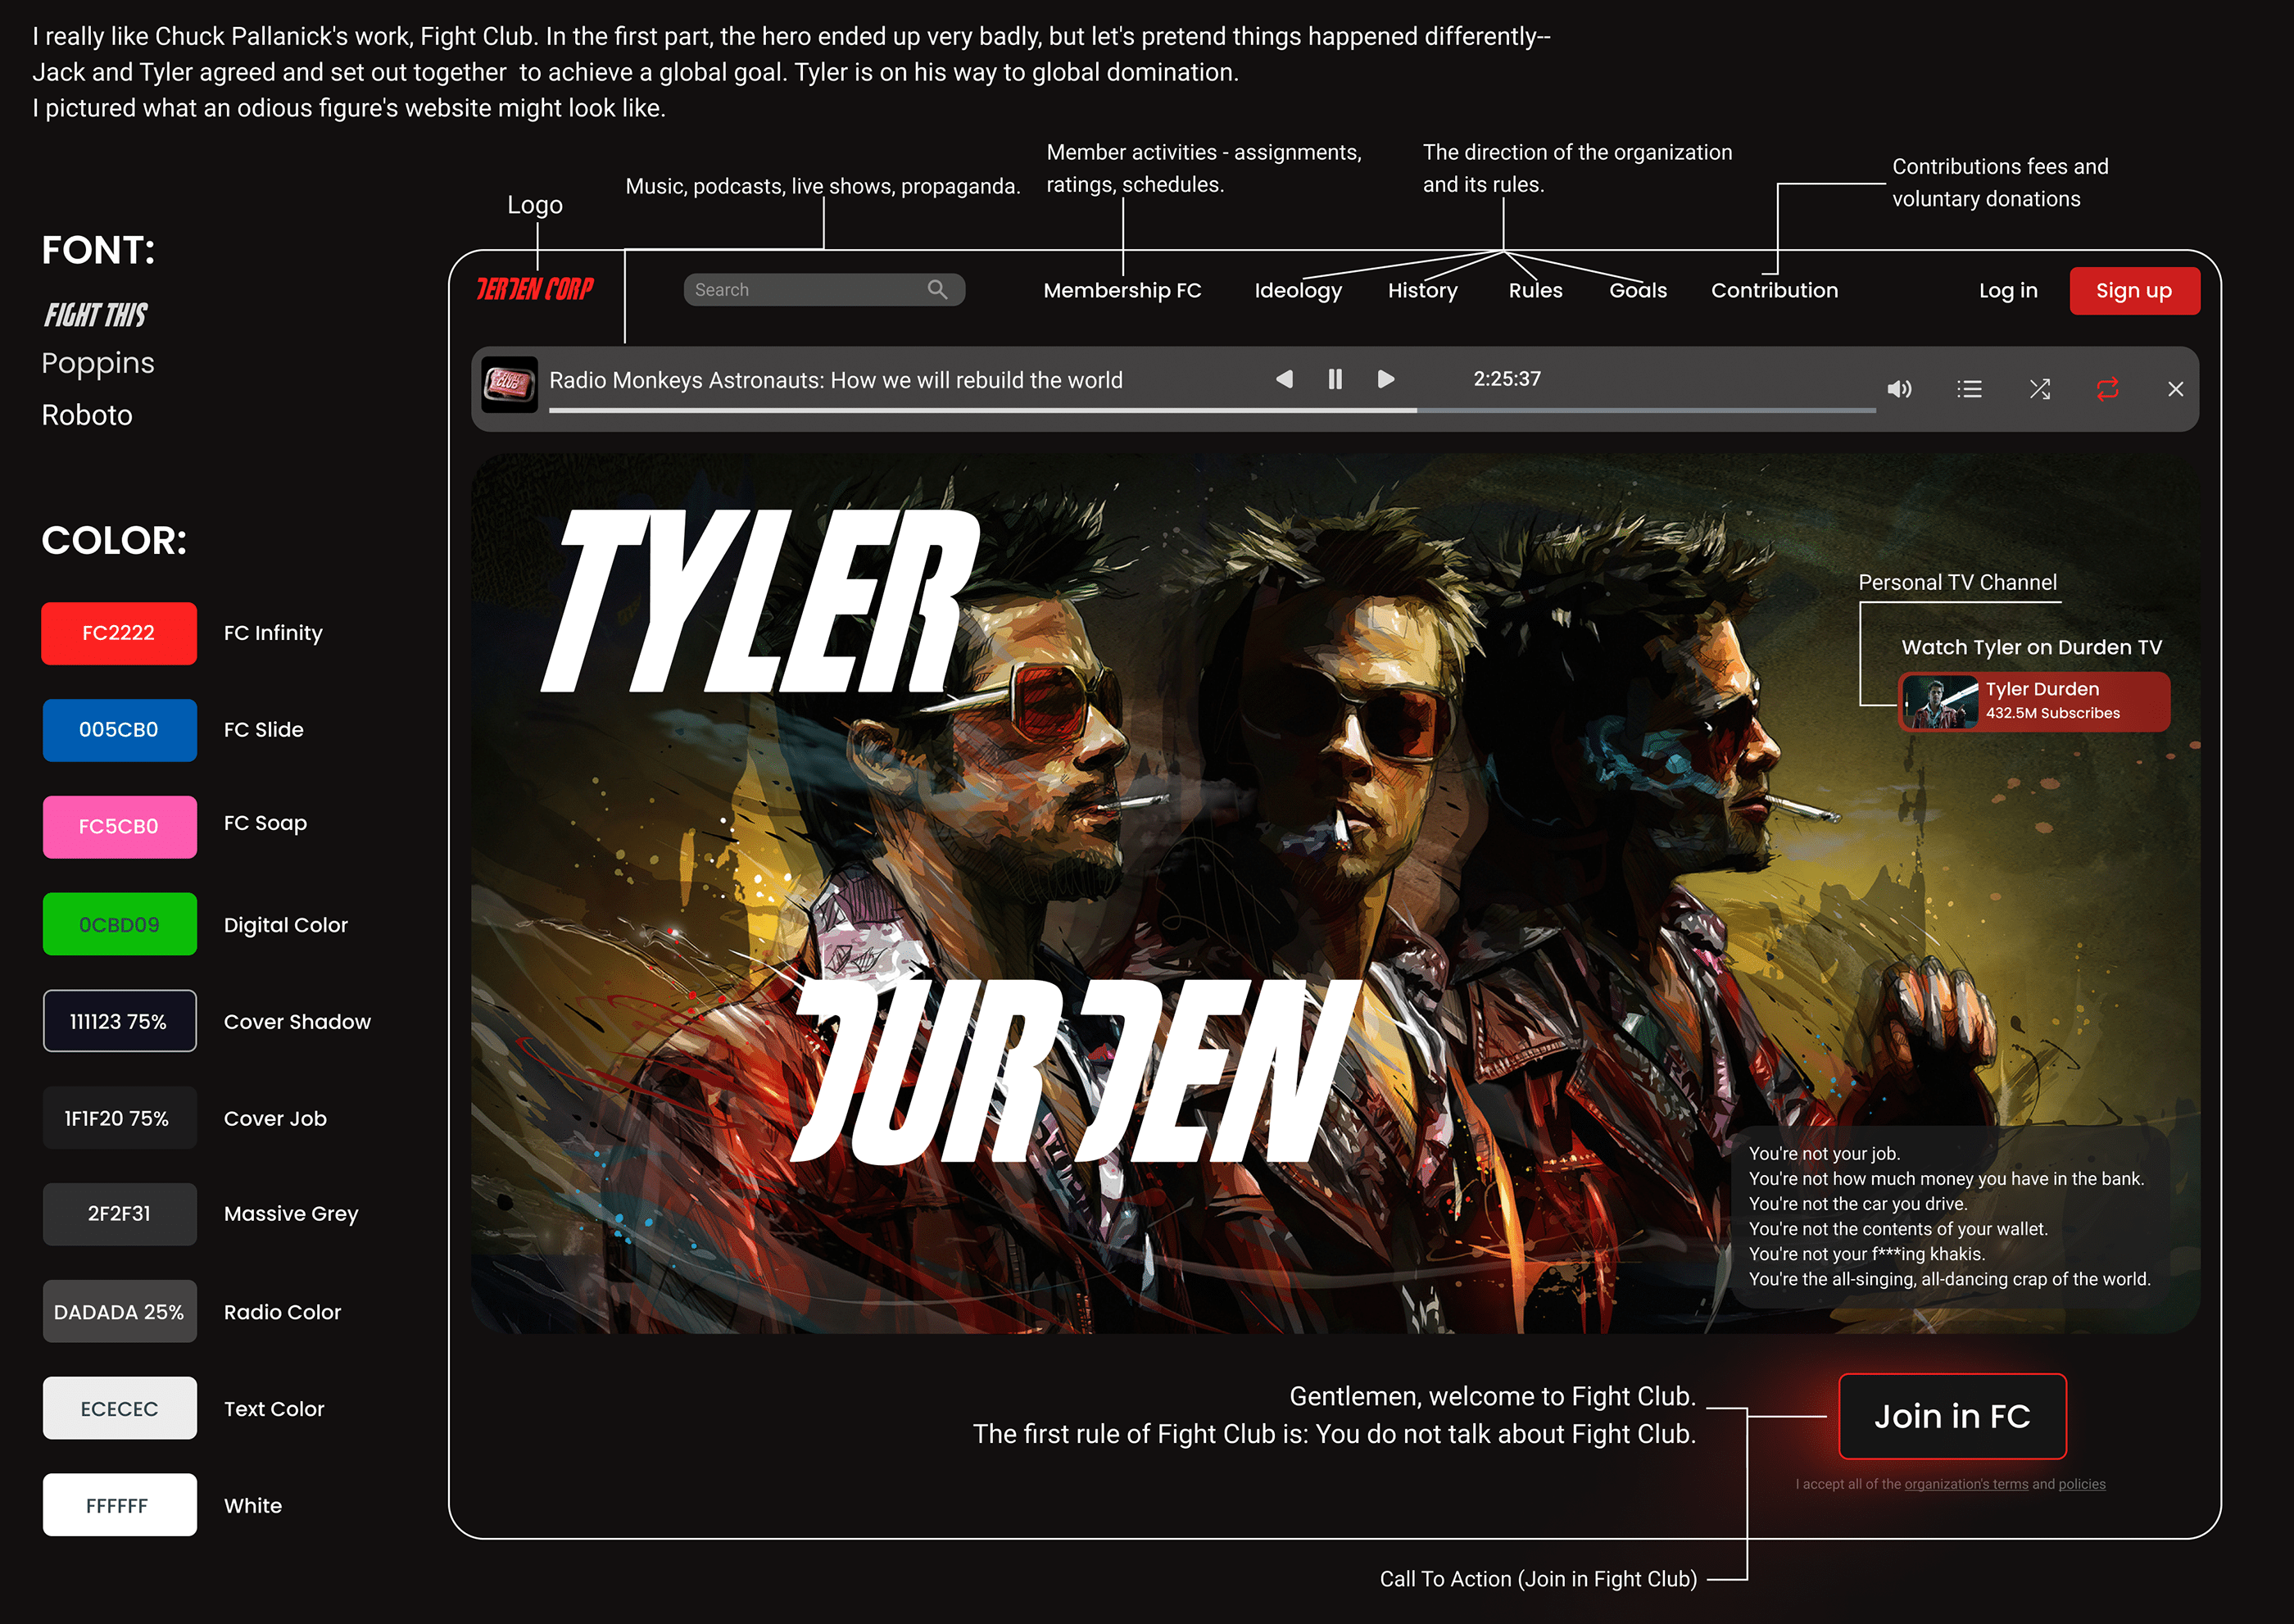Open the Membership FC menu
This screenshot has width=2294, height=1624.
[x=1122, y=291]
